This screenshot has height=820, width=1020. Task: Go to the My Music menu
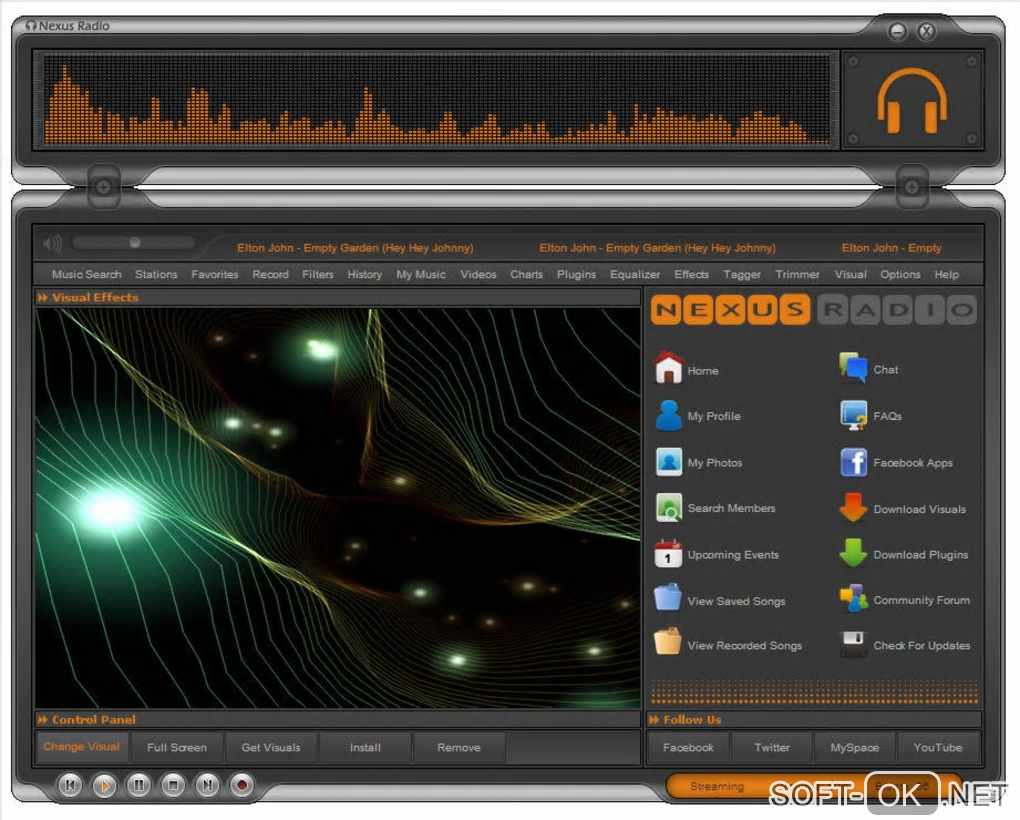pyautogui.click(x=421, y=274)
